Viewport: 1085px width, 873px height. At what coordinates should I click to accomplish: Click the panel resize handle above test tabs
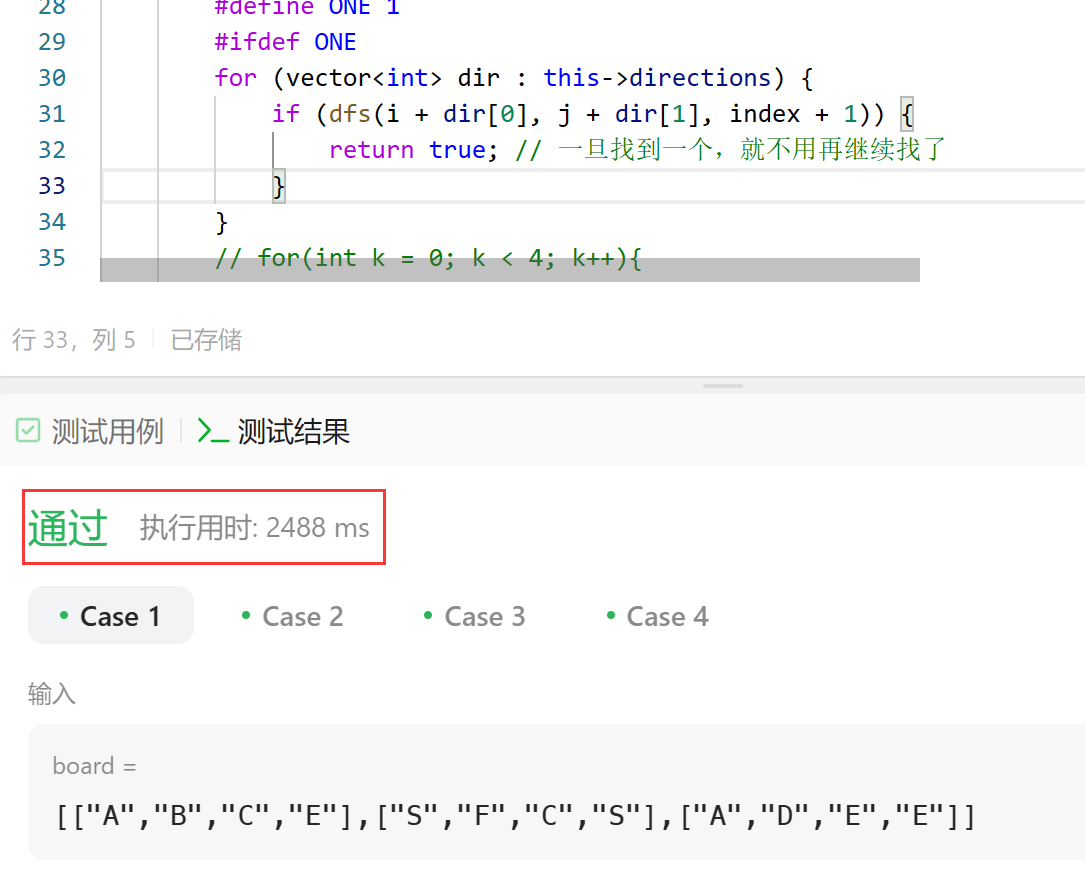[x=723, y=385]
